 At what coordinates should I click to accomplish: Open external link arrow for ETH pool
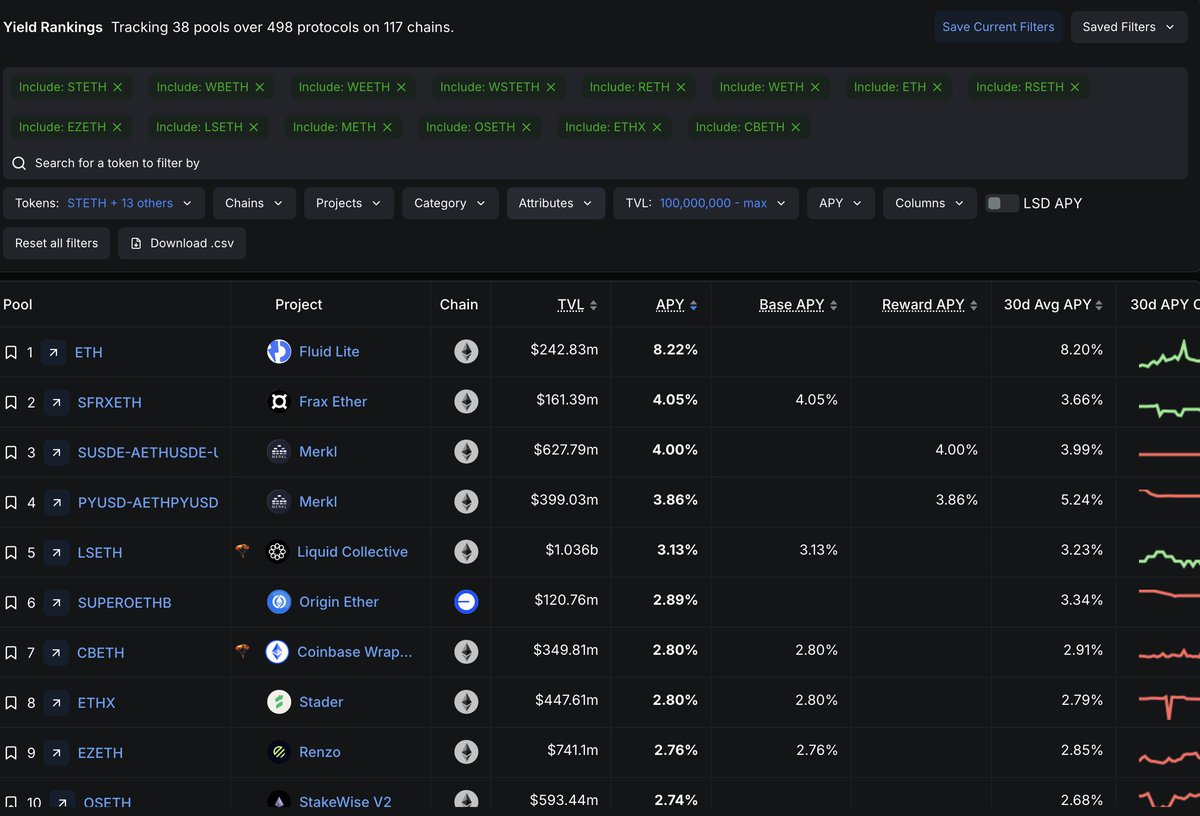tap(54, 352)
